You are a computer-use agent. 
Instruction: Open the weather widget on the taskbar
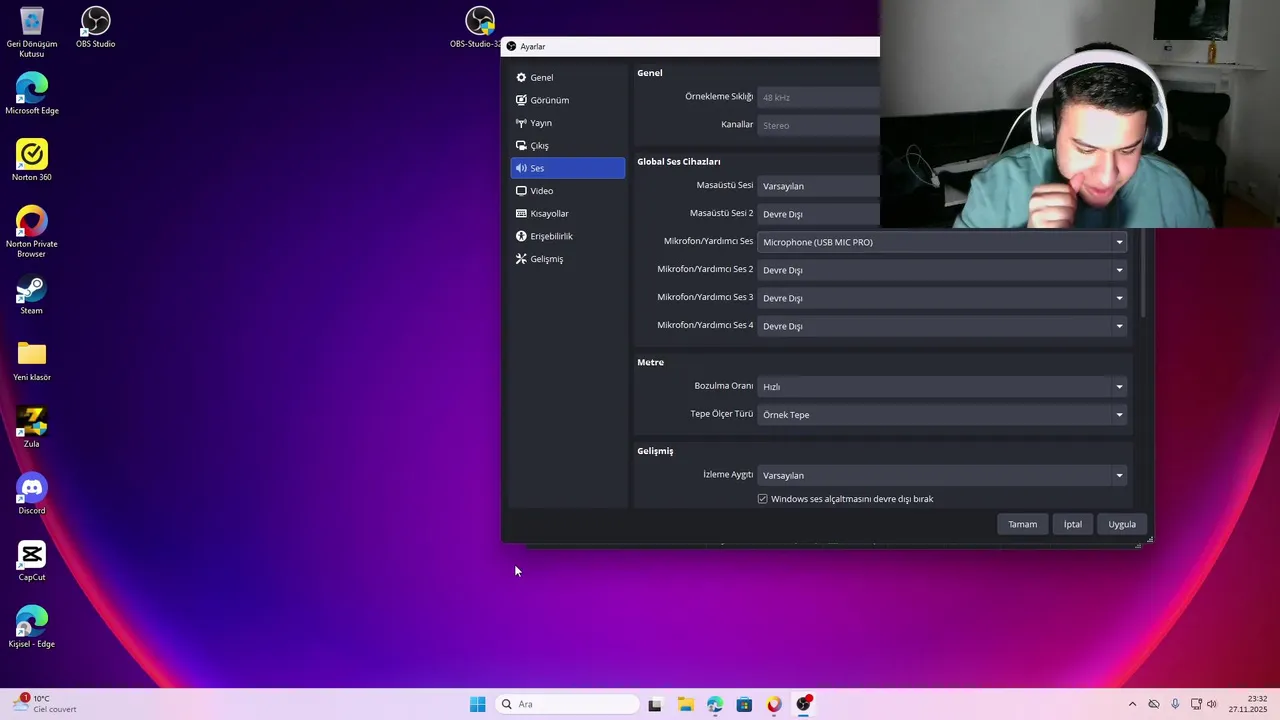tap(45, 704)
